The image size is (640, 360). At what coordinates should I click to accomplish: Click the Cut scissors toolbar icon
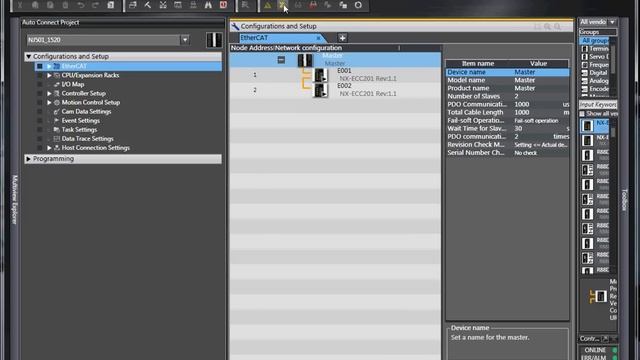click(20, 5)
